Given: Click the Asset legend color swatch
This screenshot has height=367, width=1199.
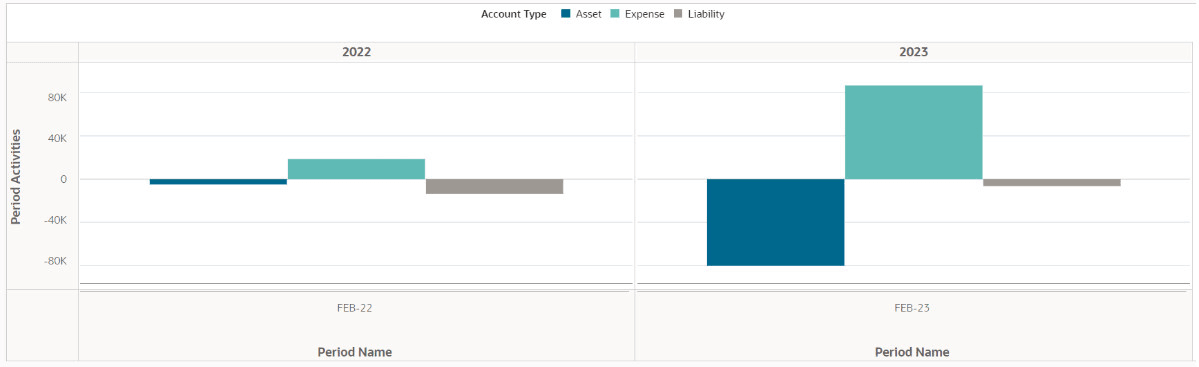Looking at the screenshot, I should [x=566, y=14].
